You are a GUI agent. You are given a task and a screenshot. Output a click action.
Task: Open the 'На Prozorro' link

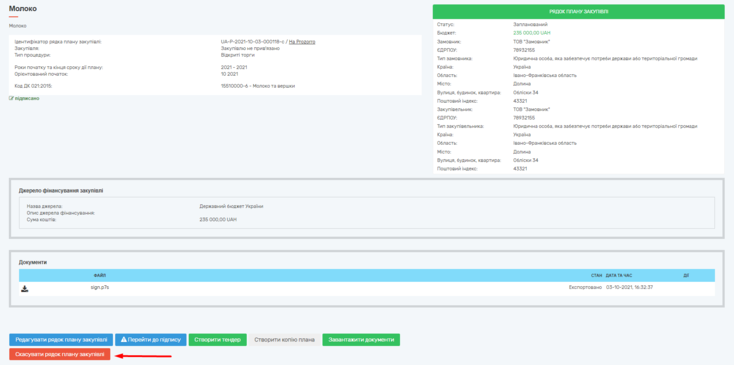(x=302, y=42)
